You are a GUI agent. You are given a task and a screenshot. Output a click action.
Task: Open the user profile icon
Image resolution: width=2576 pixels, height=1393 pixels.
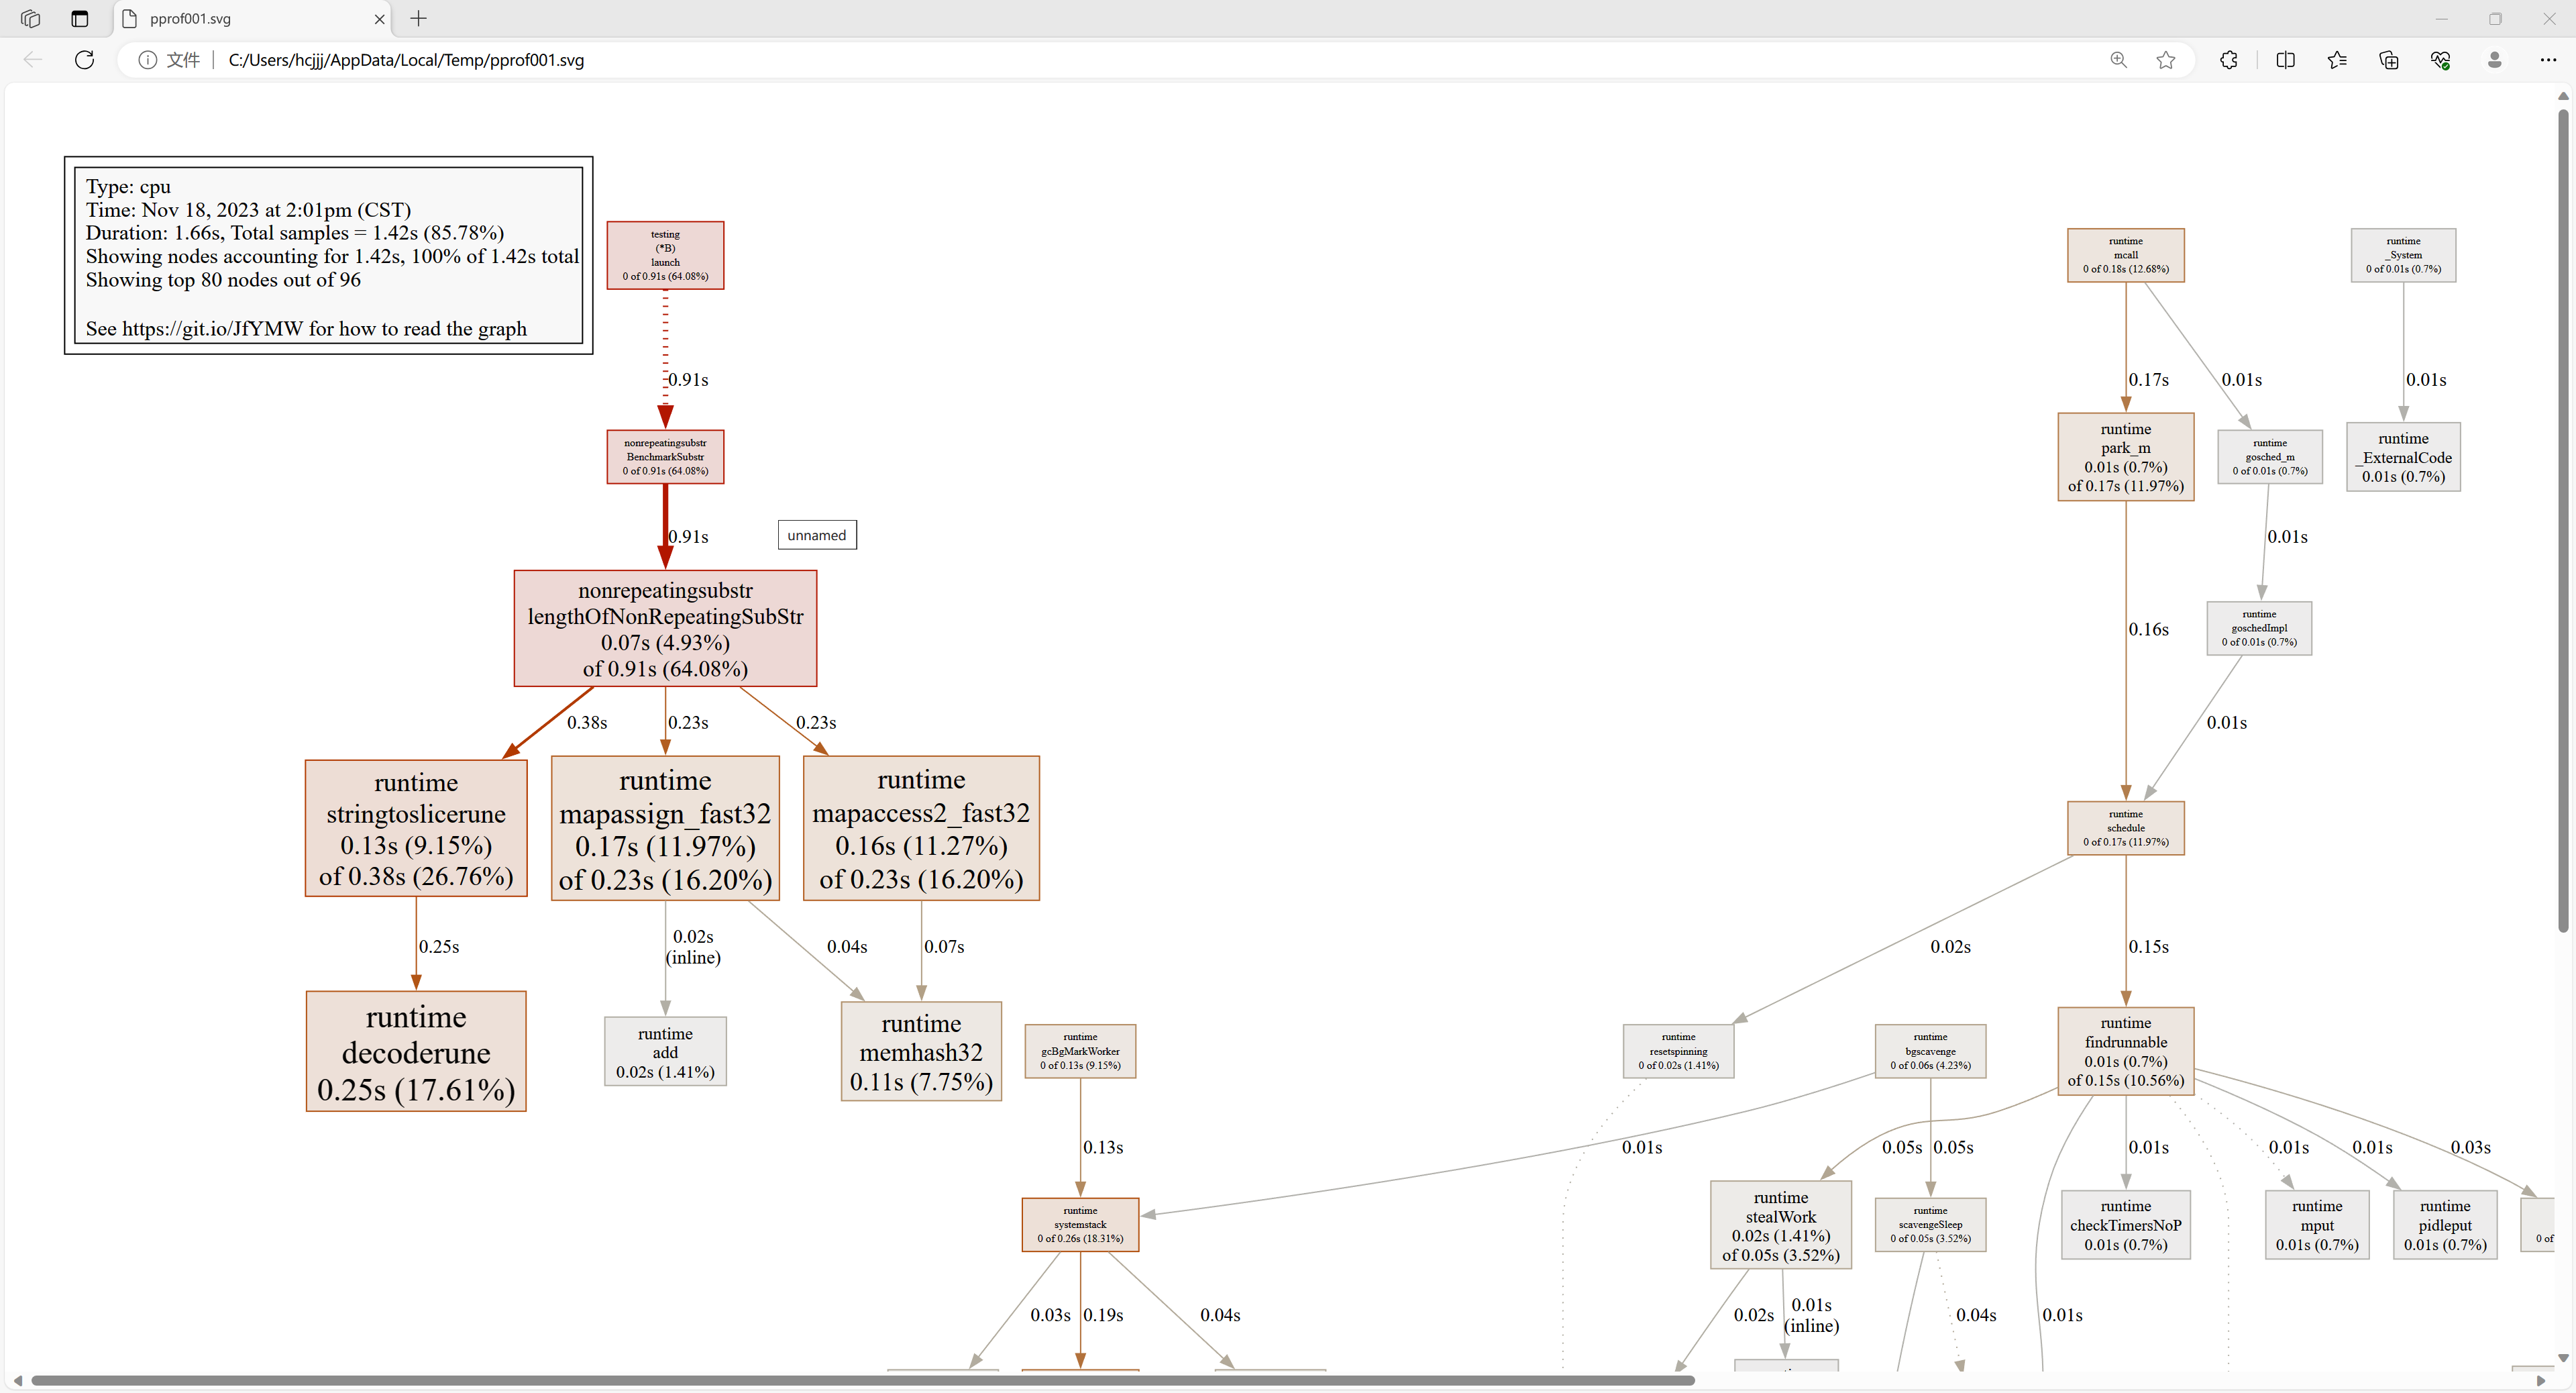click(2495, 60)
